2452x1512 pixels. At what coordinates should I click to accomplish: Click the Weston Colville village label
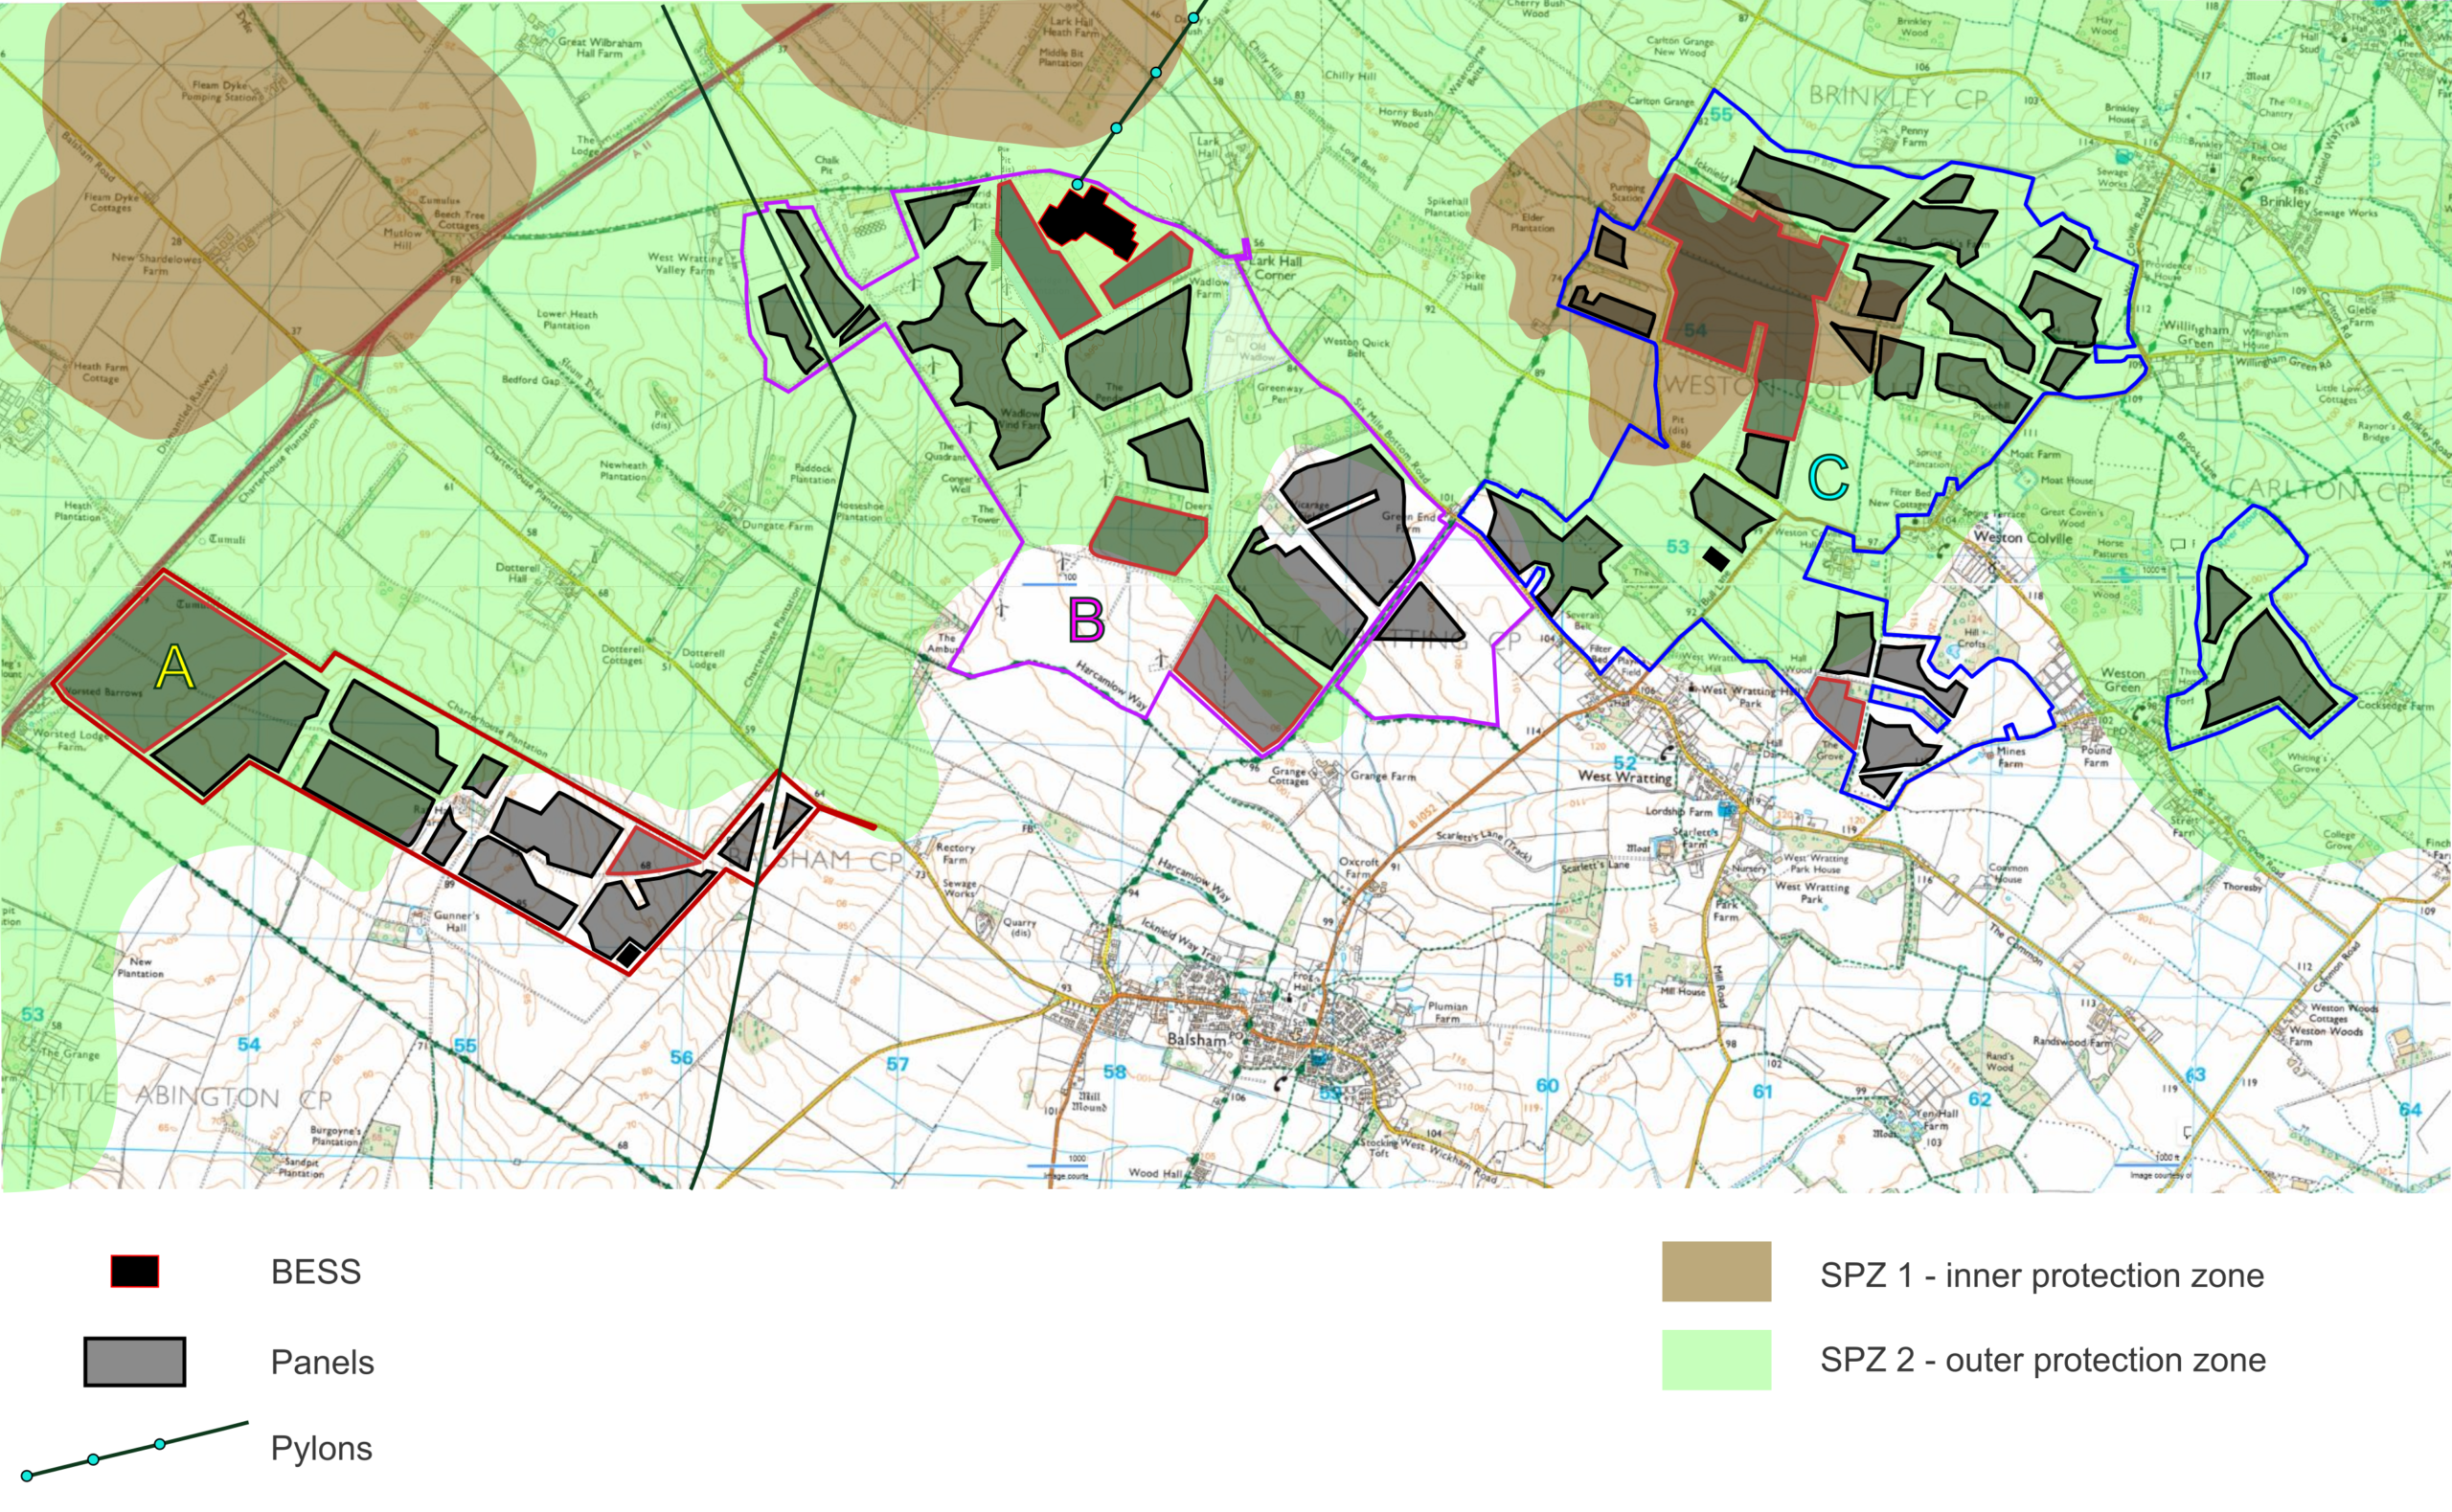pos(2024,537)
